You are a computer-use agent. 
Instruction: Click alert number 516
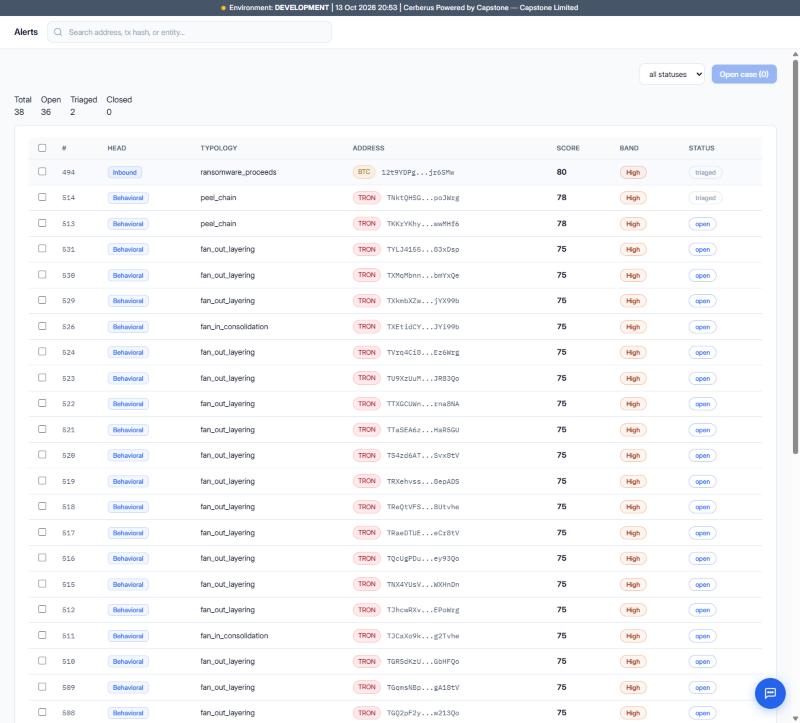68,559
